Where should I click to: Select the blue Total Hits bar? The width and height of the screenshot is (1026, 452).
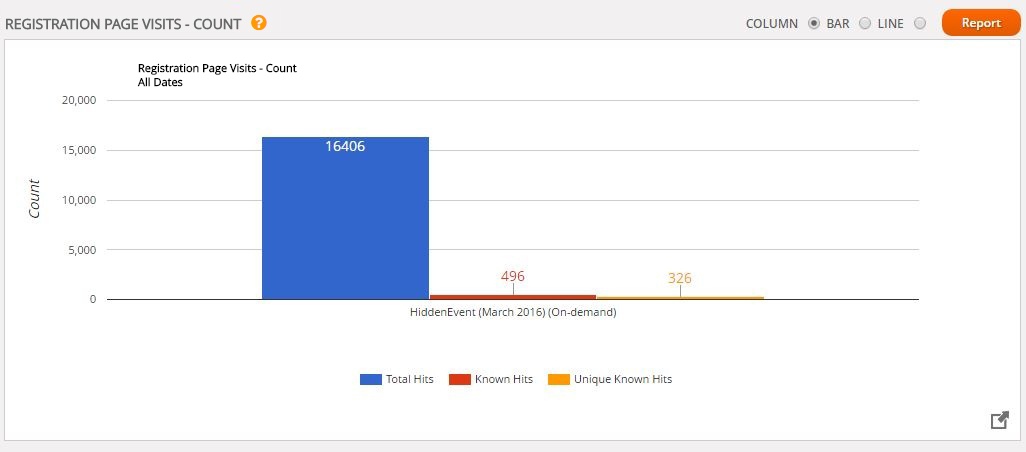[345, 218]
